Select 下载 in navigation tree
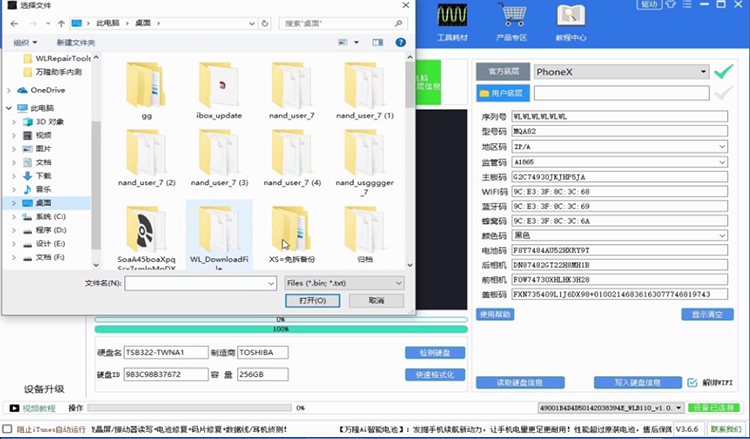The height and width of the screenshot is (439, 750). pos(43,176)
